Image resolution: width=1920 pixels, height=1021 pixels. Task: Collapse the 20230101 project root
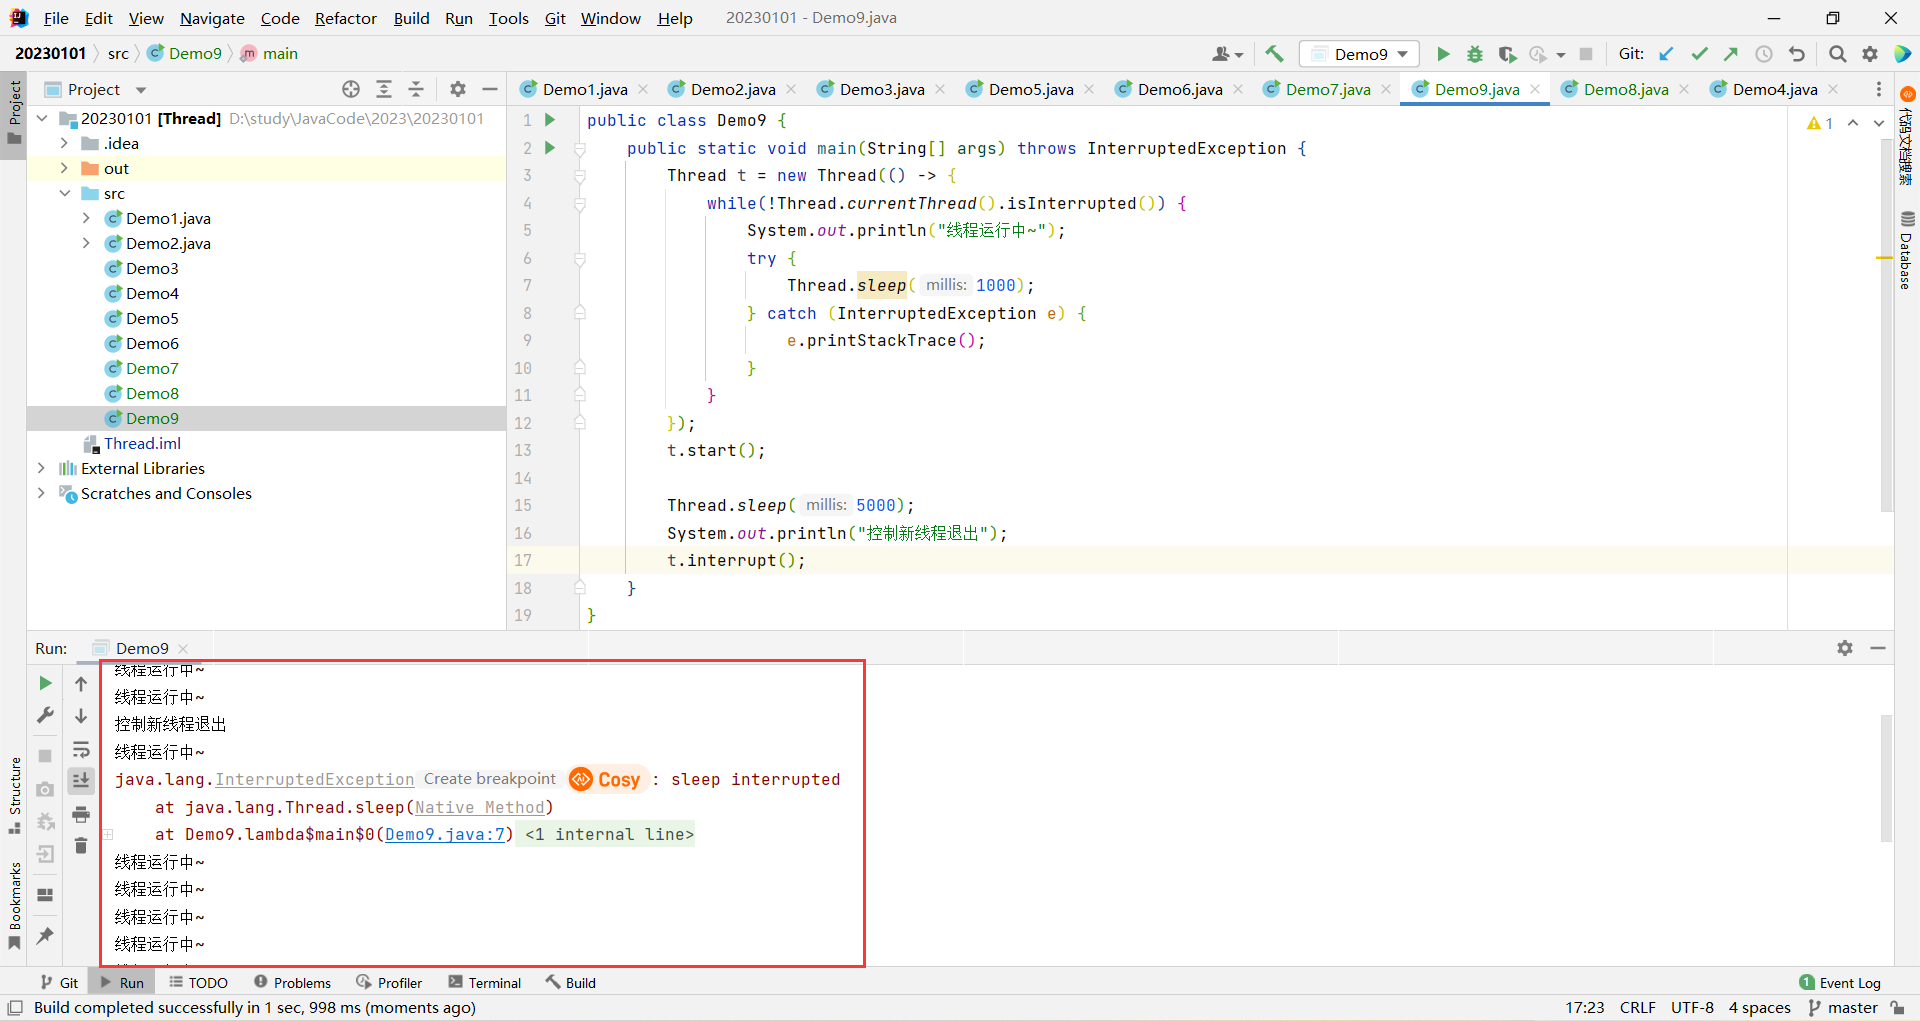[42, 118]
